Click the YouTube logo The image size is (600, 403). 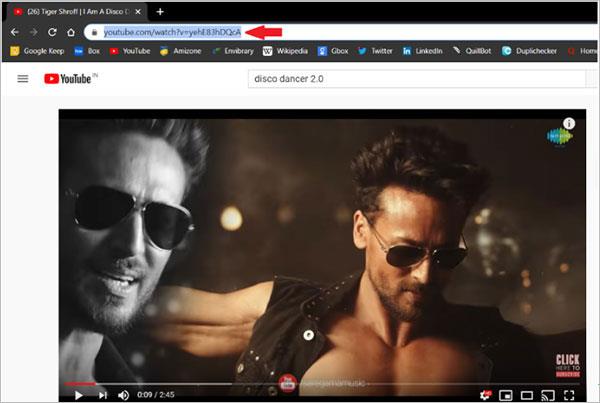coord(67,79)
